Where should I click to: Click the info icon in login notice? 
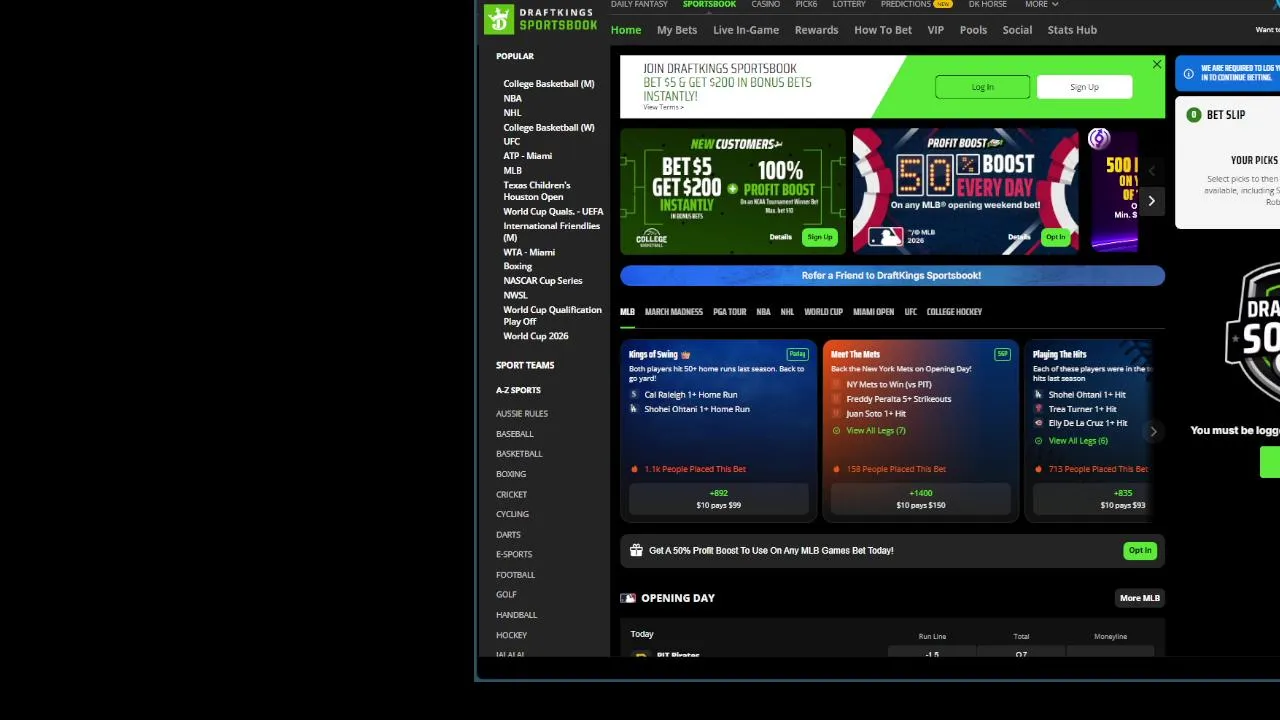pos(1188,74)
